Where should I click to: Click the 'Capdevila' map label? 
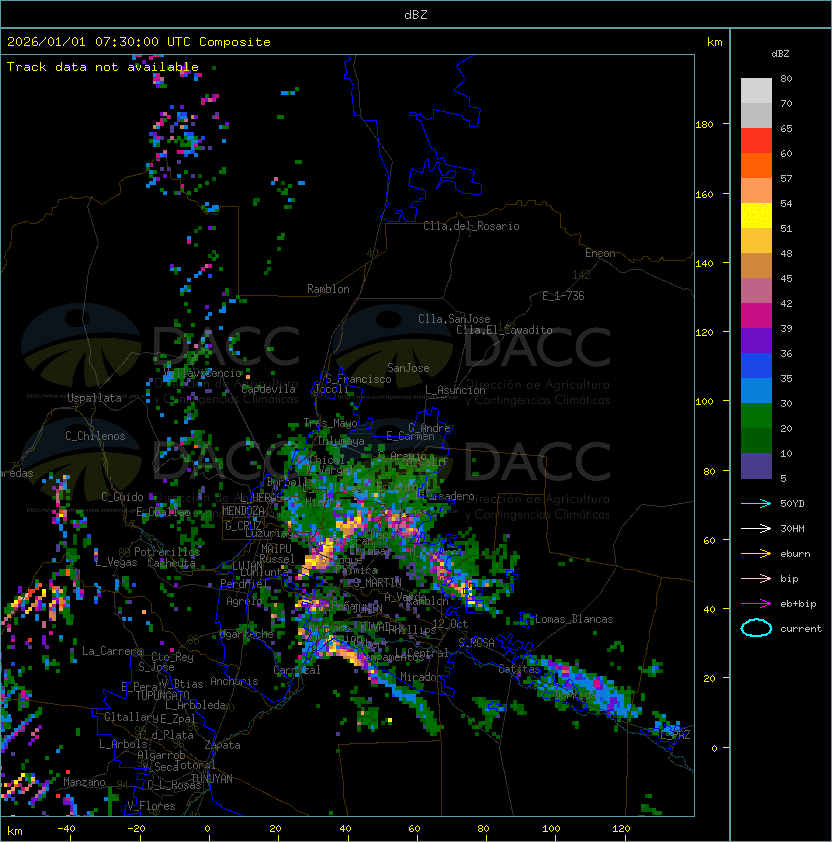click(x=269, y=389)
